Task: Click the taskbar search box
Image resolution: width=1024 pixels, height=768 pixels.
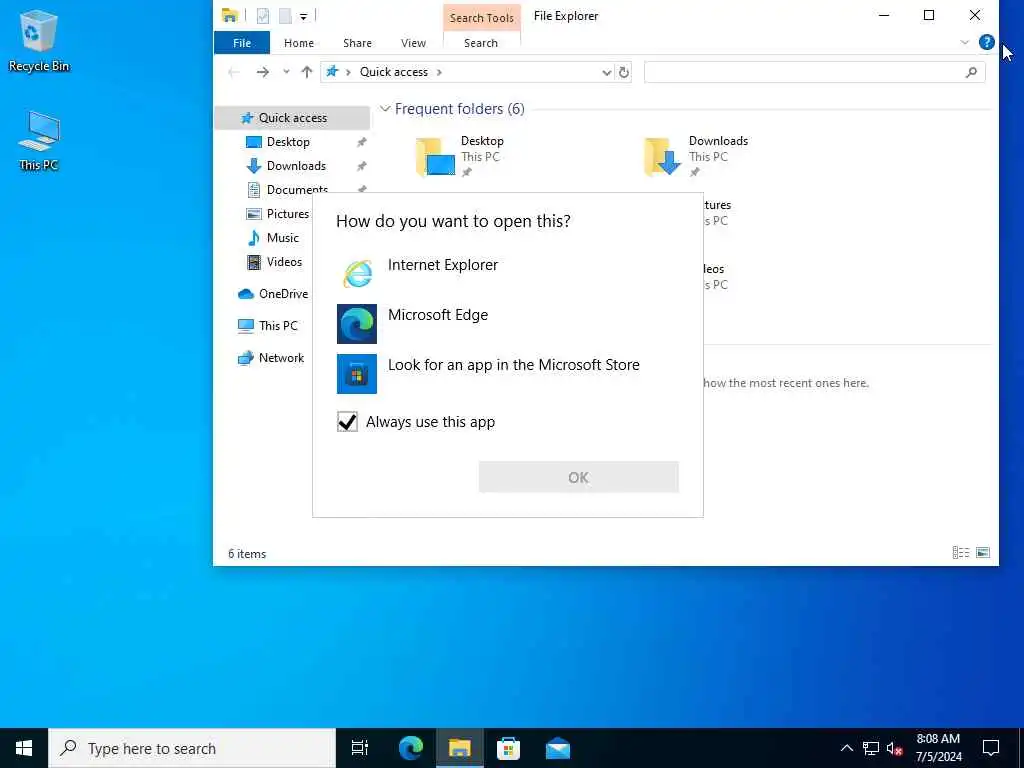Action: (192, 748)
